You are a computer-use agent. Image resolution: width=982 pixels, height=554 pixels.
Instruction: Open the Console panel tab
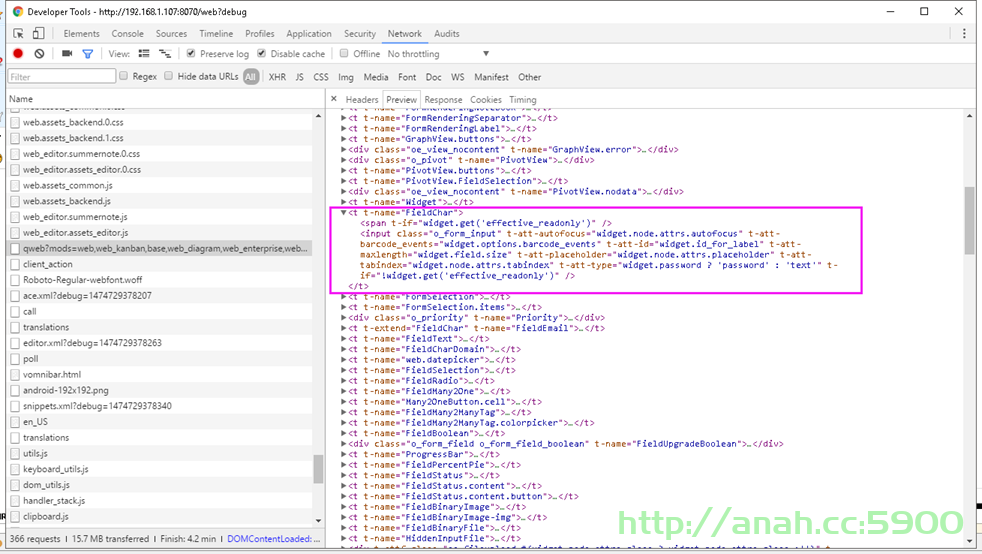pos(127,34)
